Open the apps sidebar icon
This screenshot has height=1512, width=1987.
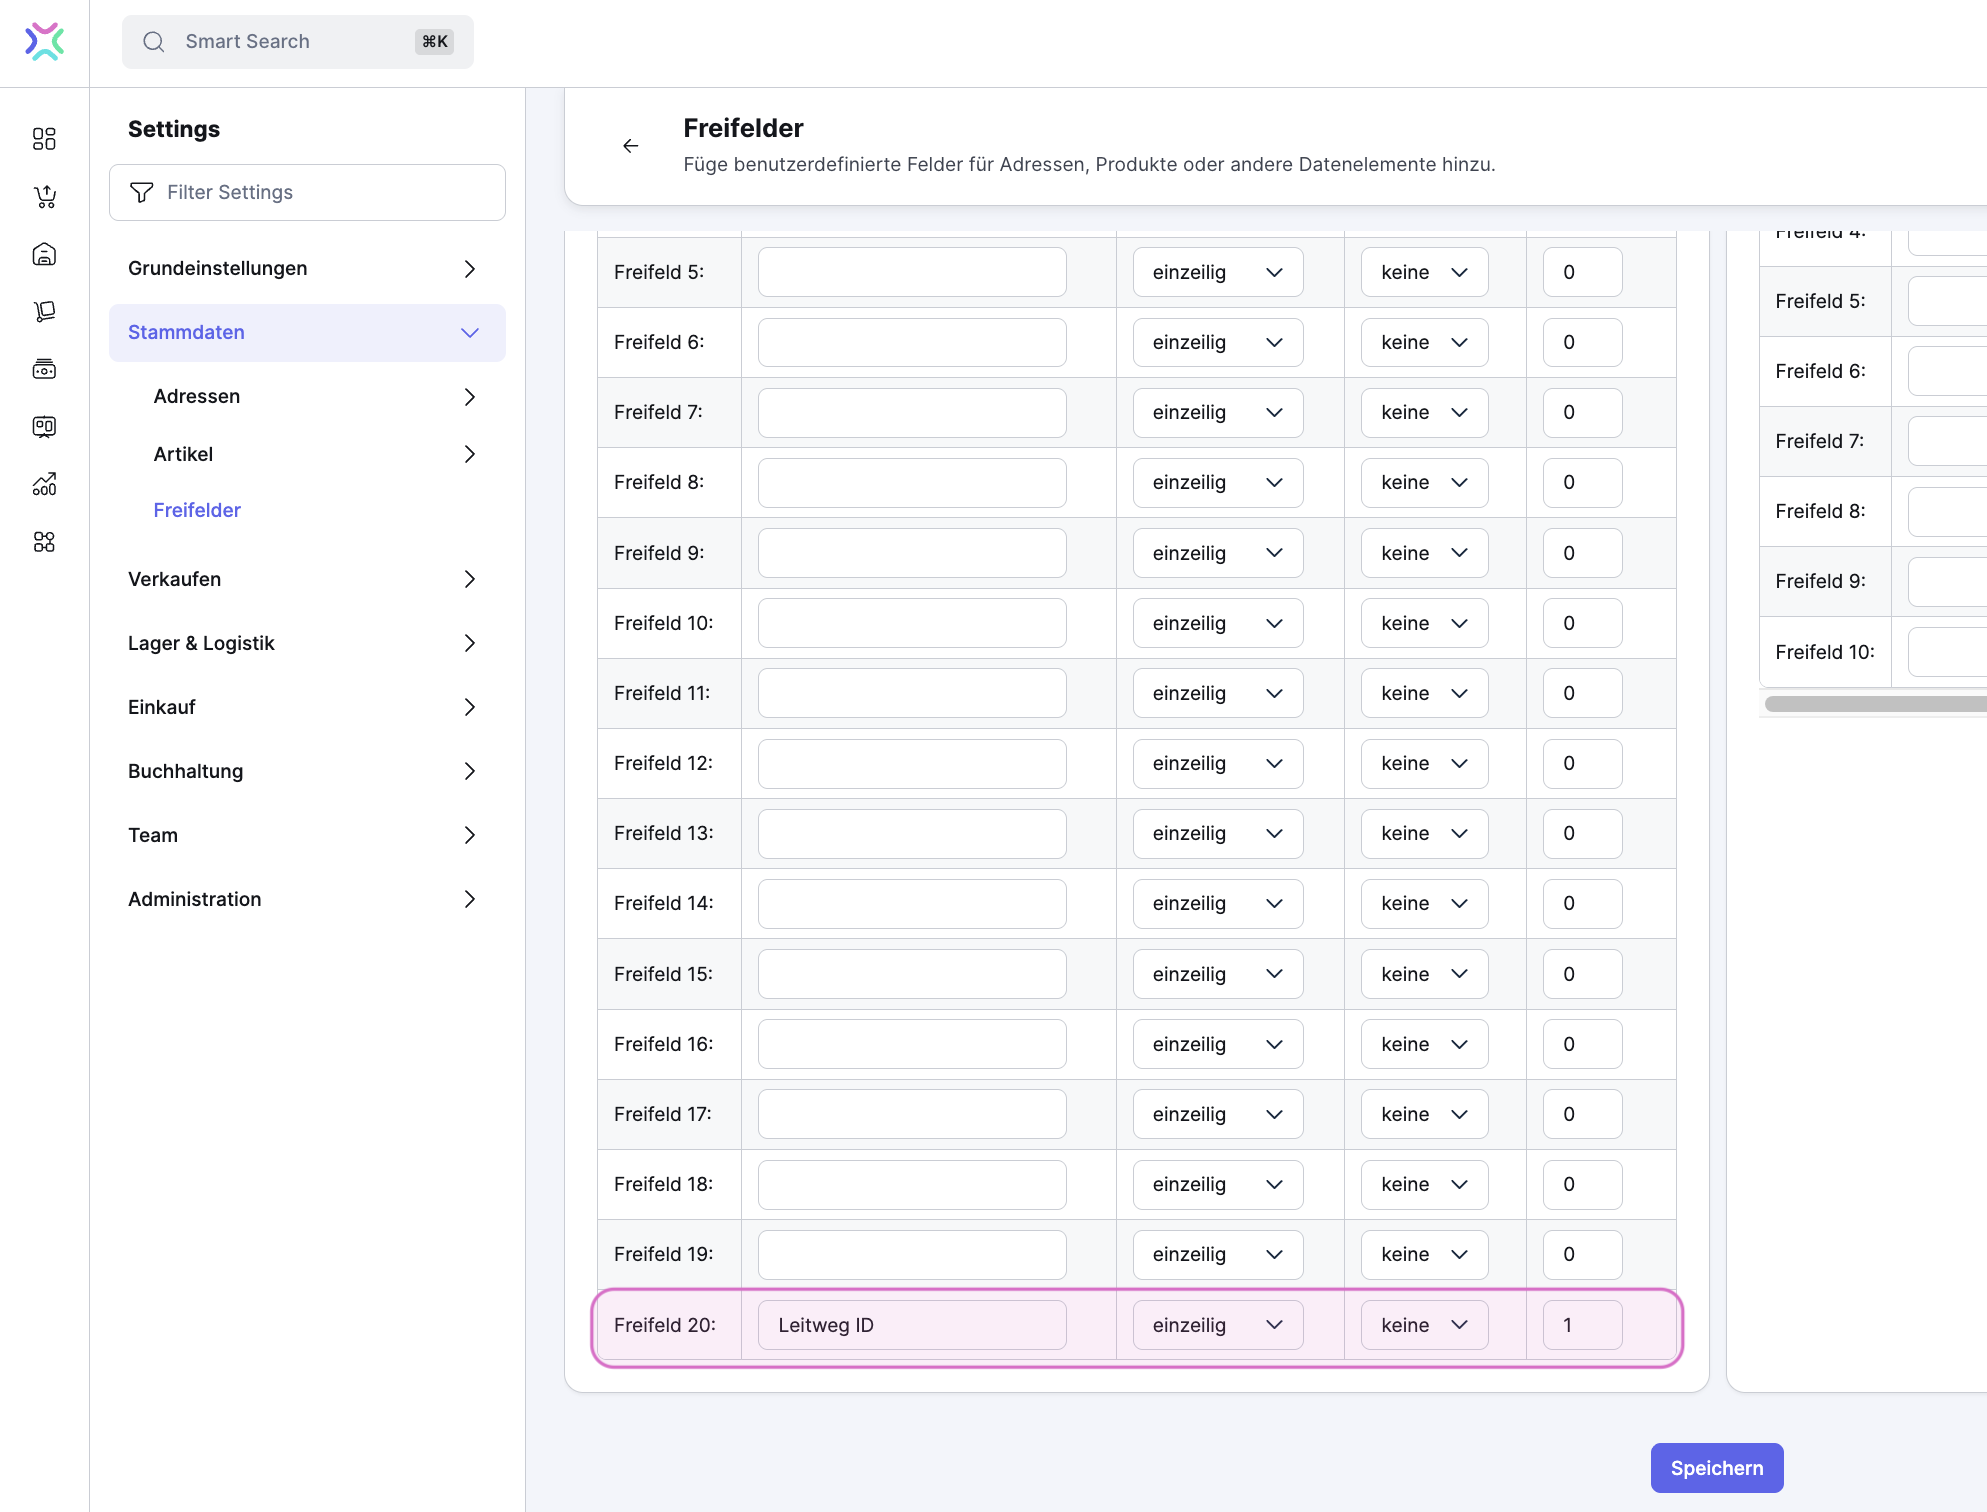pyautogui.click(x=44, y=542)
